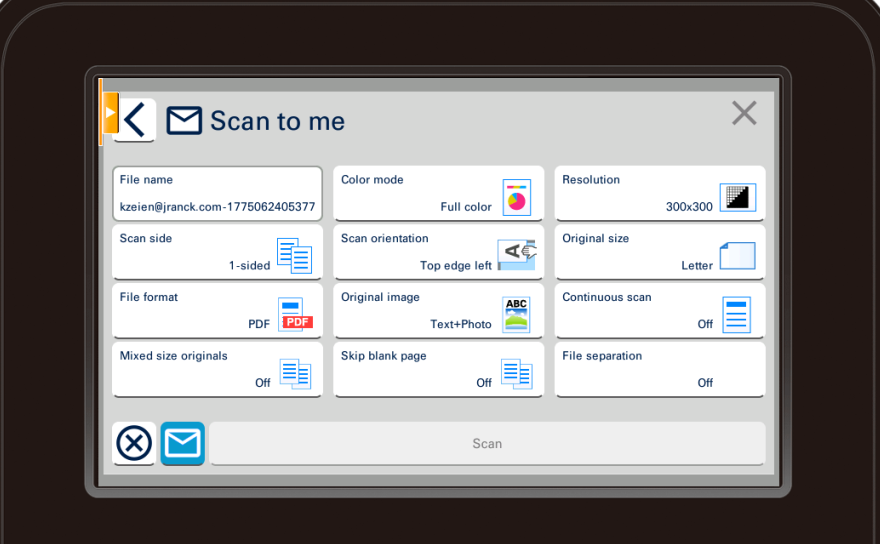This screenshot has height=544, width=880.
Task: Open the File separation setting
Action: [660, 370]
